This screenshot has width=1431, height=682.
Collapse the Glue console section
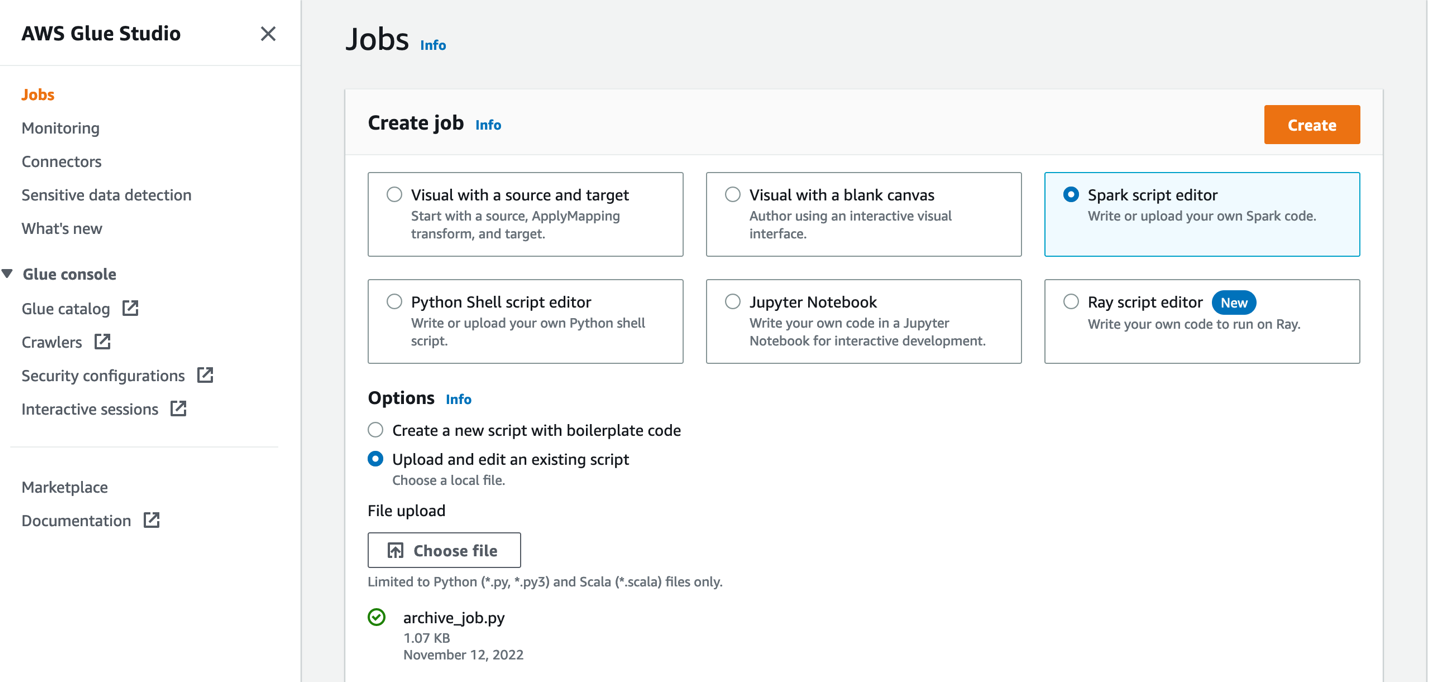pyautogui.click(x=8, y=274)
